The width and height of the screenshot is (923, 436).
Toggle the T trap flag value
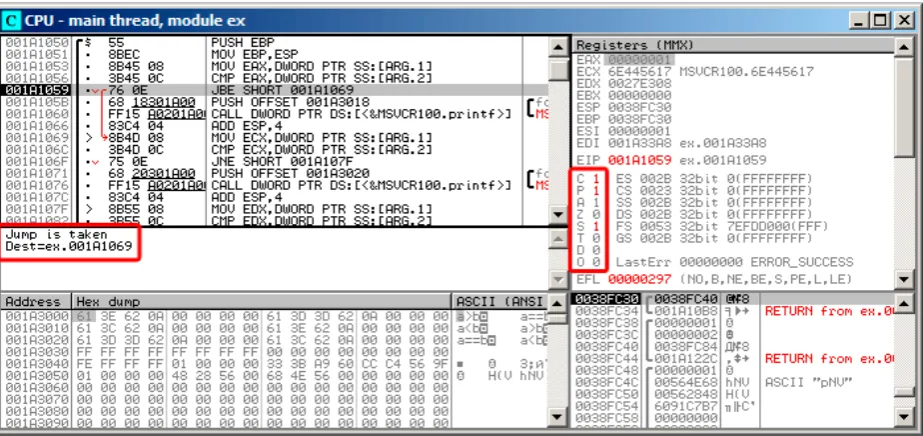click(595, 238)
